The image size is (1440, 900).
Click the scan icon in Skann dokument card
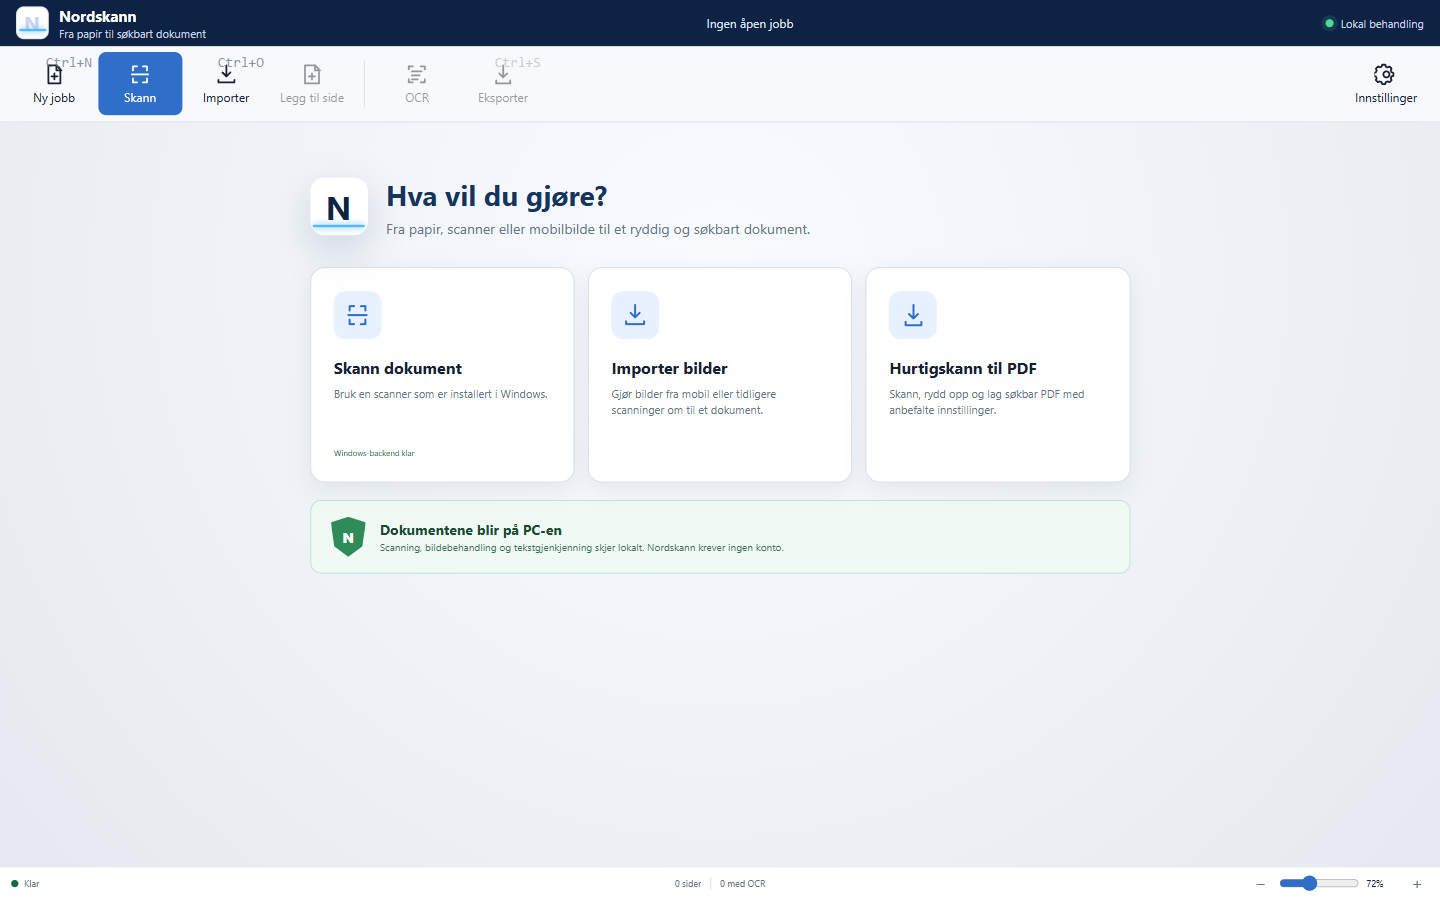(x=357, y=315)
